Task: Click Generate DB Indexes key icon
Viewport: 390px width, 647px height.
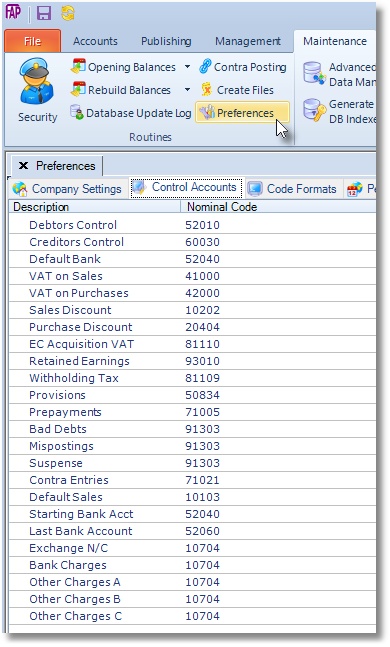Action: [x=314, y=110]
